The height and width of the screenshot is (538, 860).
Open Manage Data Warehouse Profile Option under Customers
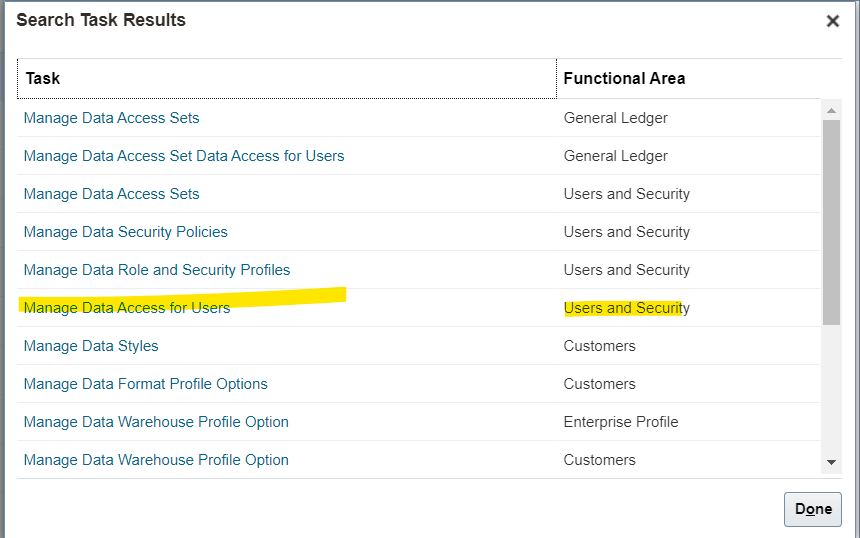pyautogui.click(x=156, y=460)
